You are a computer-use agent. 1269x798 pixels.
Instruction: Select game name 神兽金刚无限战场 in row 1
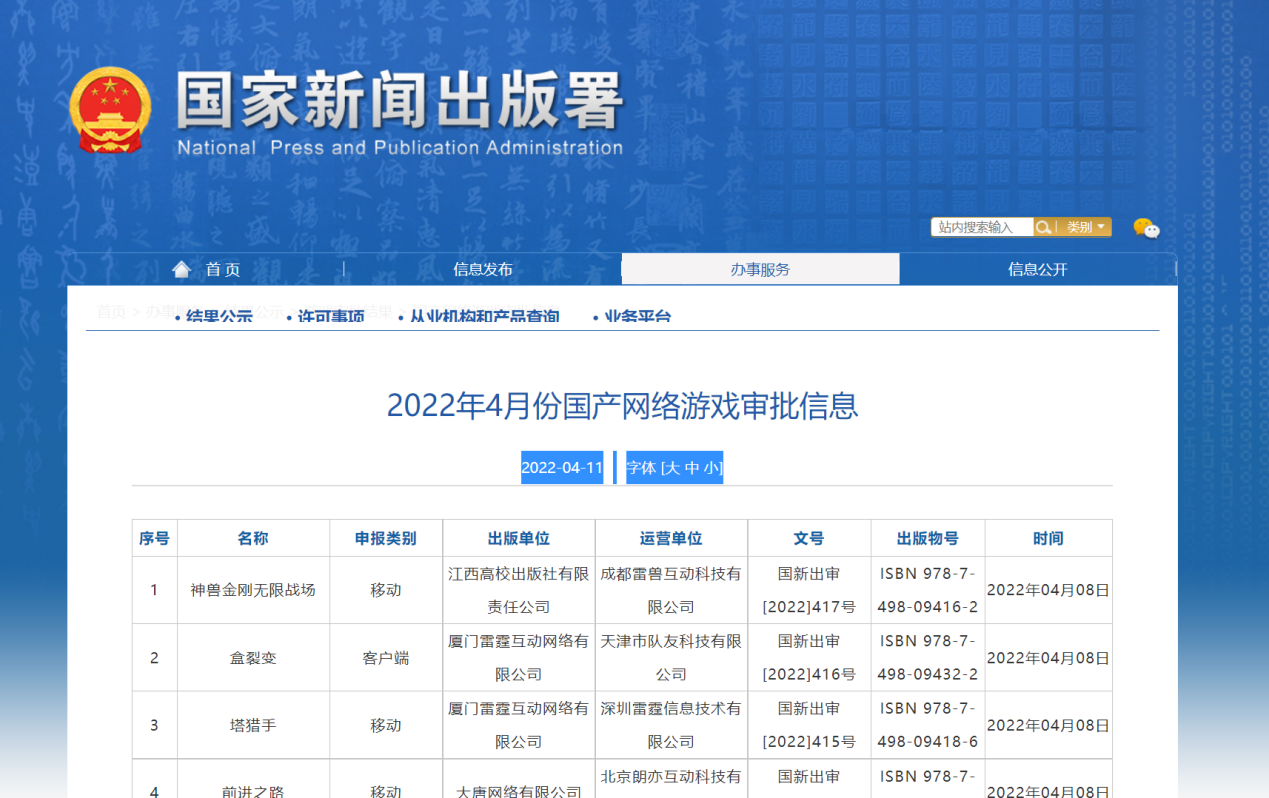254,590
